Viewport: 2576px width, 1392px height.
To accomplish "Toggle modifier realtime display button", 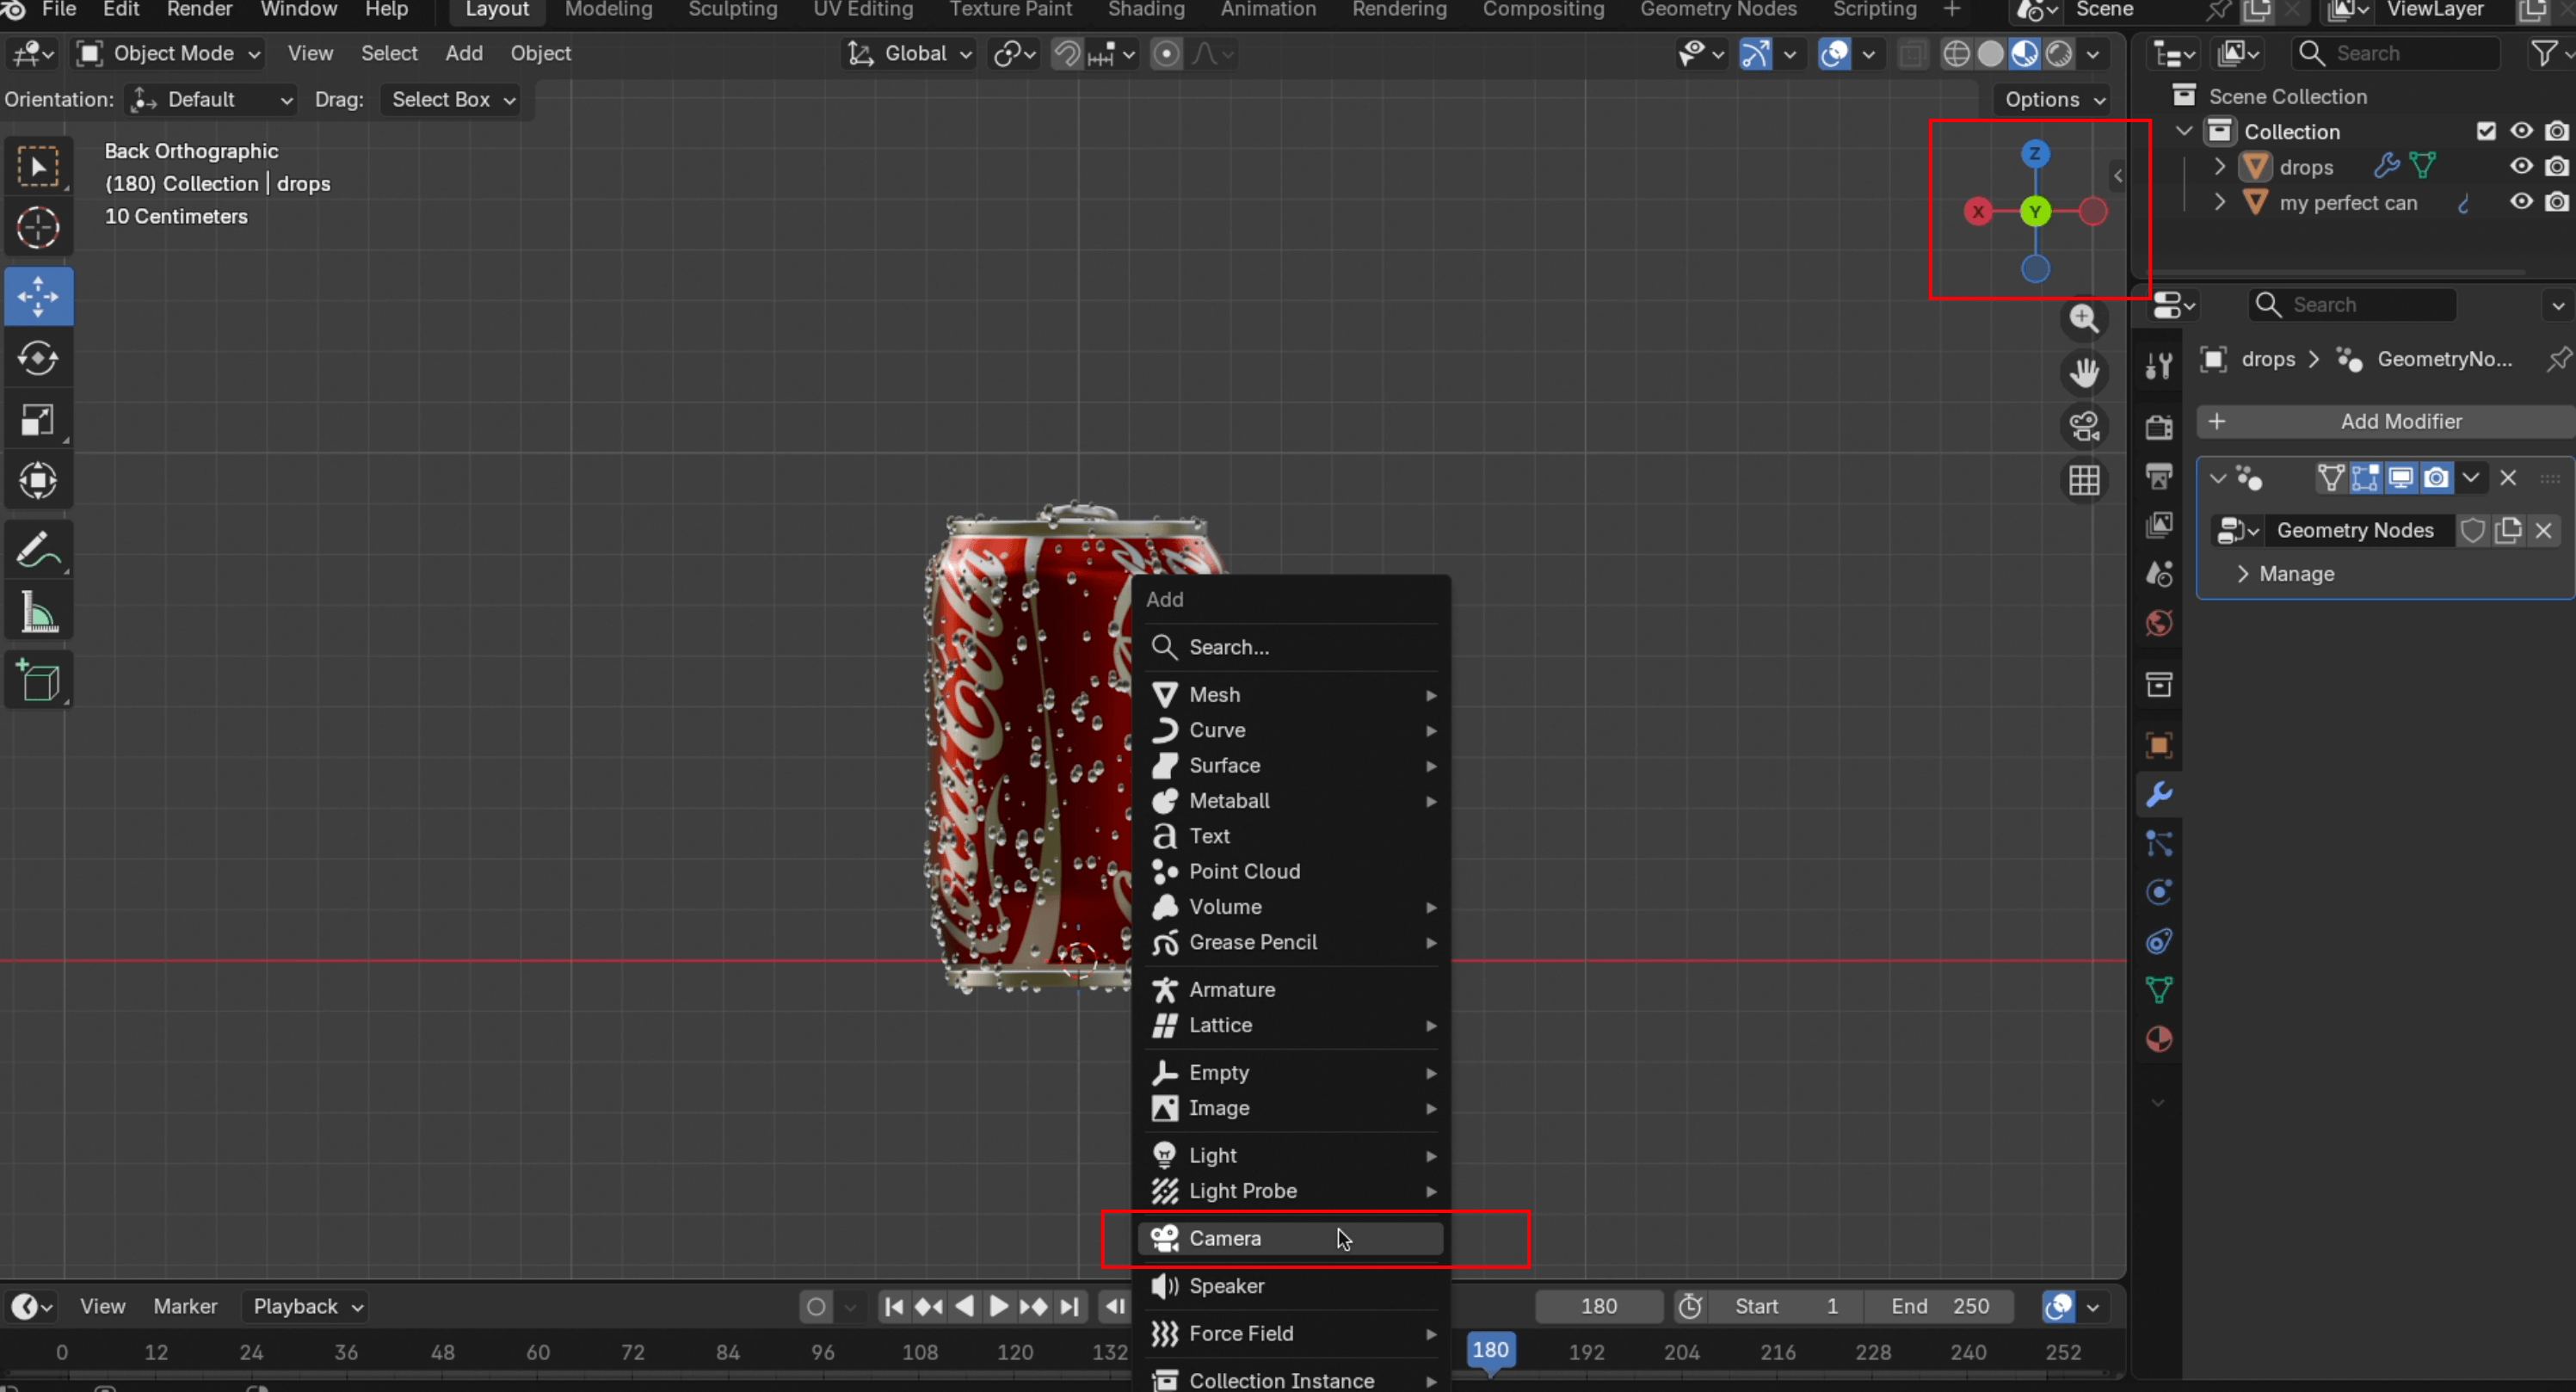I will tap(2401, 478).
